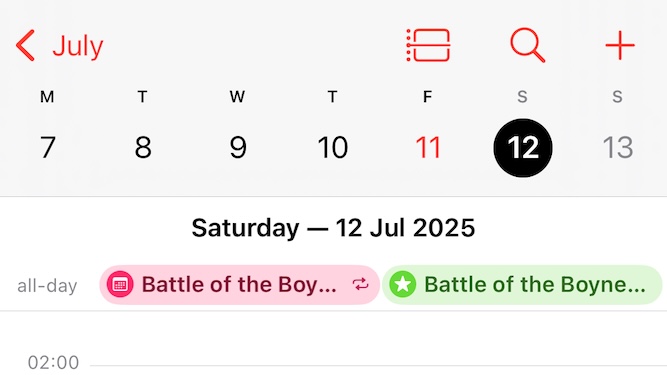This screenshot has height=375, width=667.
Task: Select Thursday 10 in the week strip
Action: (333, 147)
